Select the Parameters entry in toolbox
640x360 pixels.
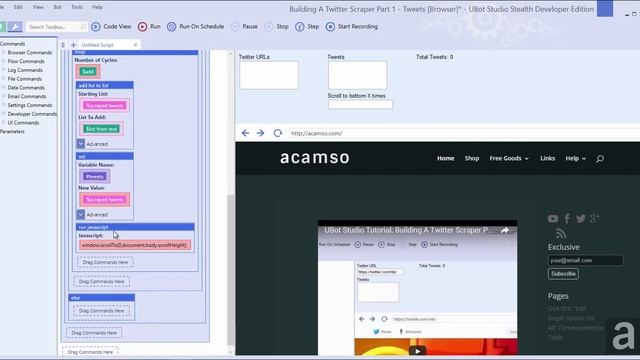[12, 132]
